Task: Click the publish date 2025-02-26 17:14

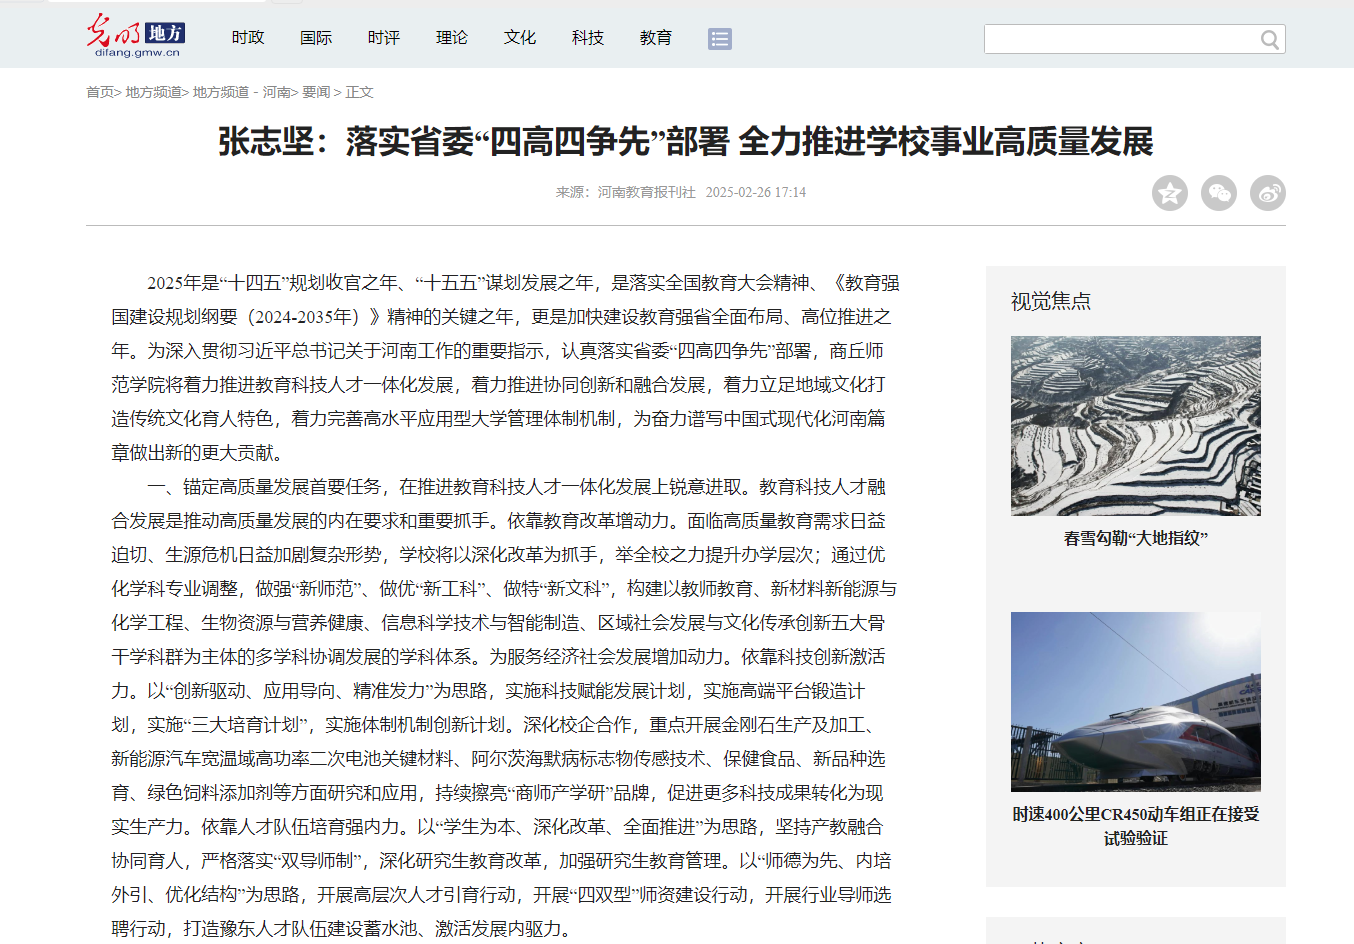Action: click(756, 192)
